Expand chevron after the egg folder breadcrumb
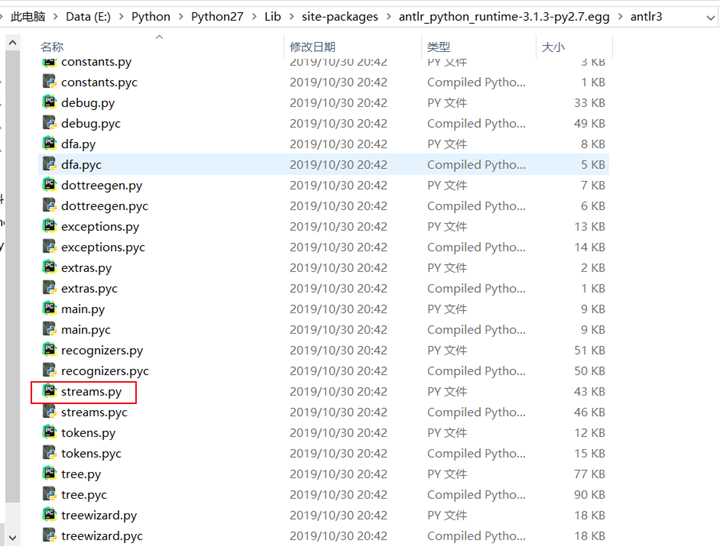720x553 pixels. coord(620,17)
